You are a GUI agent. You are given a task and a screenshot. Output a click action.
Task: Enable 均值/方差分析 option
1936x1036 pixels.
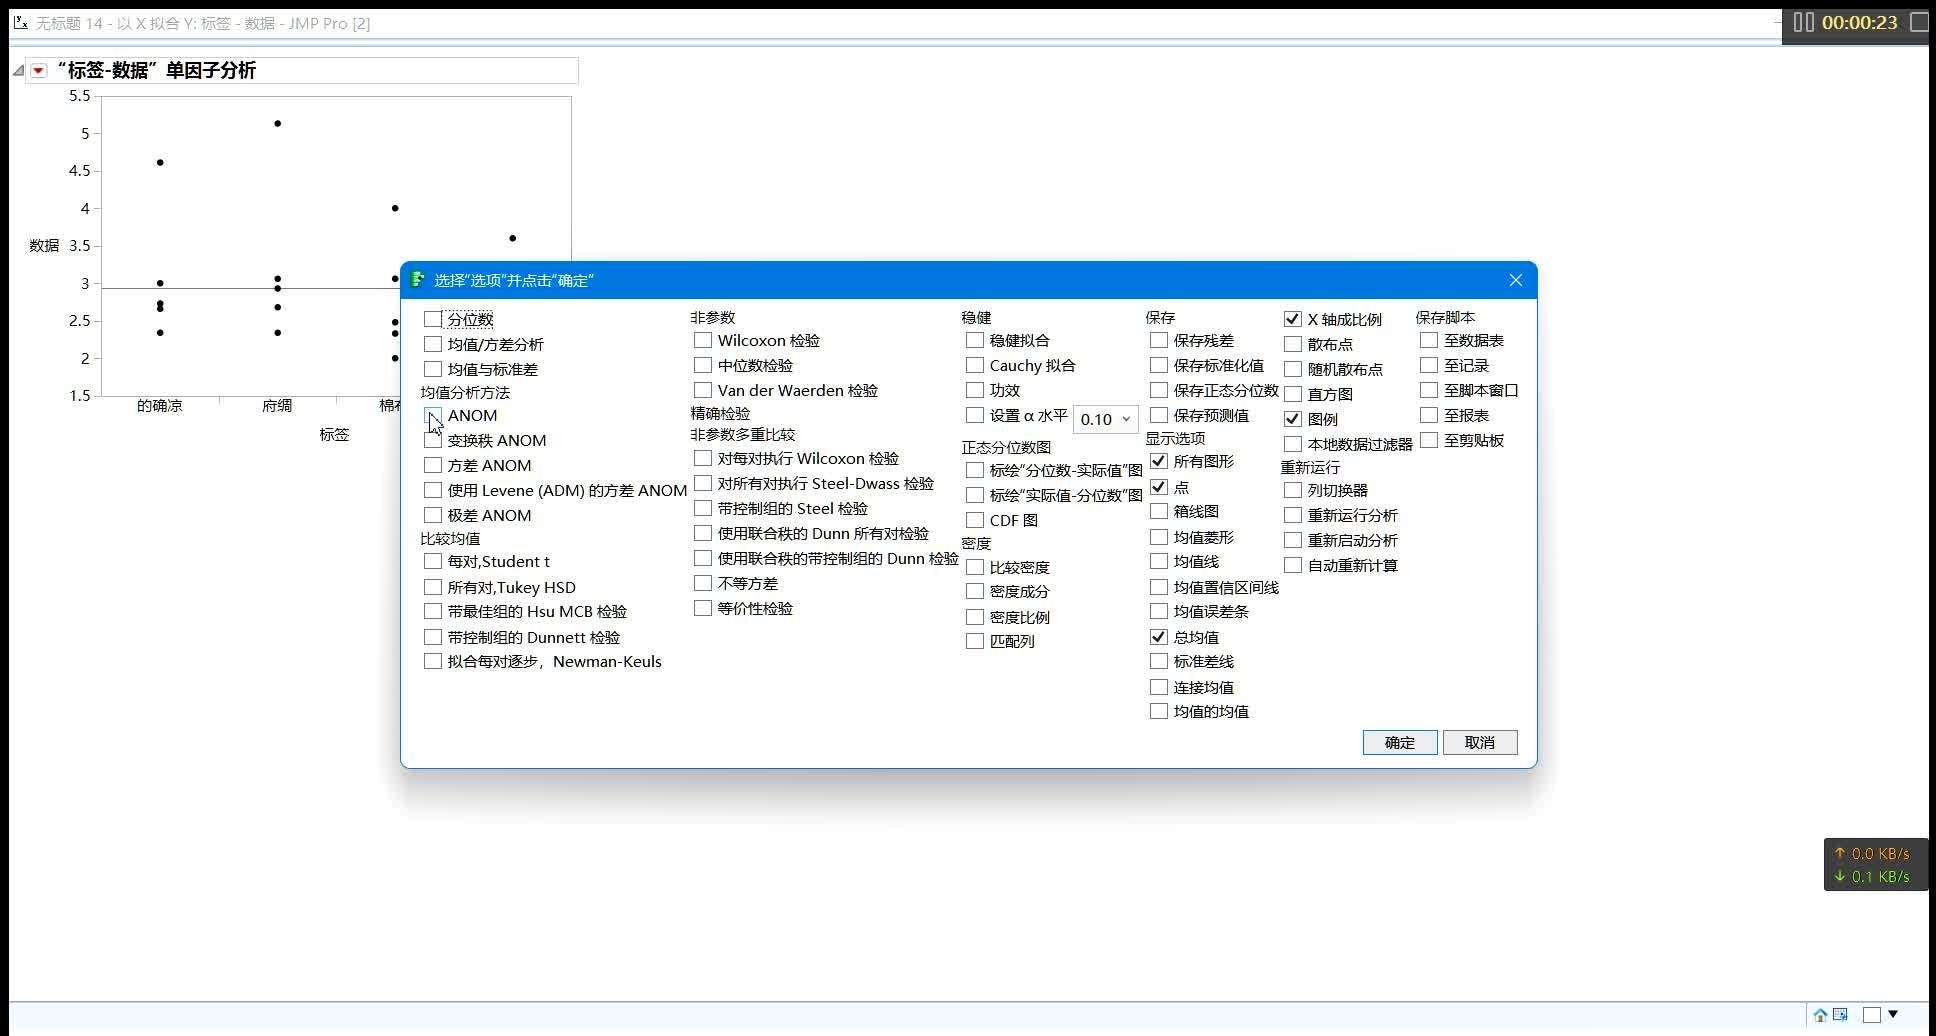[433, 344]
